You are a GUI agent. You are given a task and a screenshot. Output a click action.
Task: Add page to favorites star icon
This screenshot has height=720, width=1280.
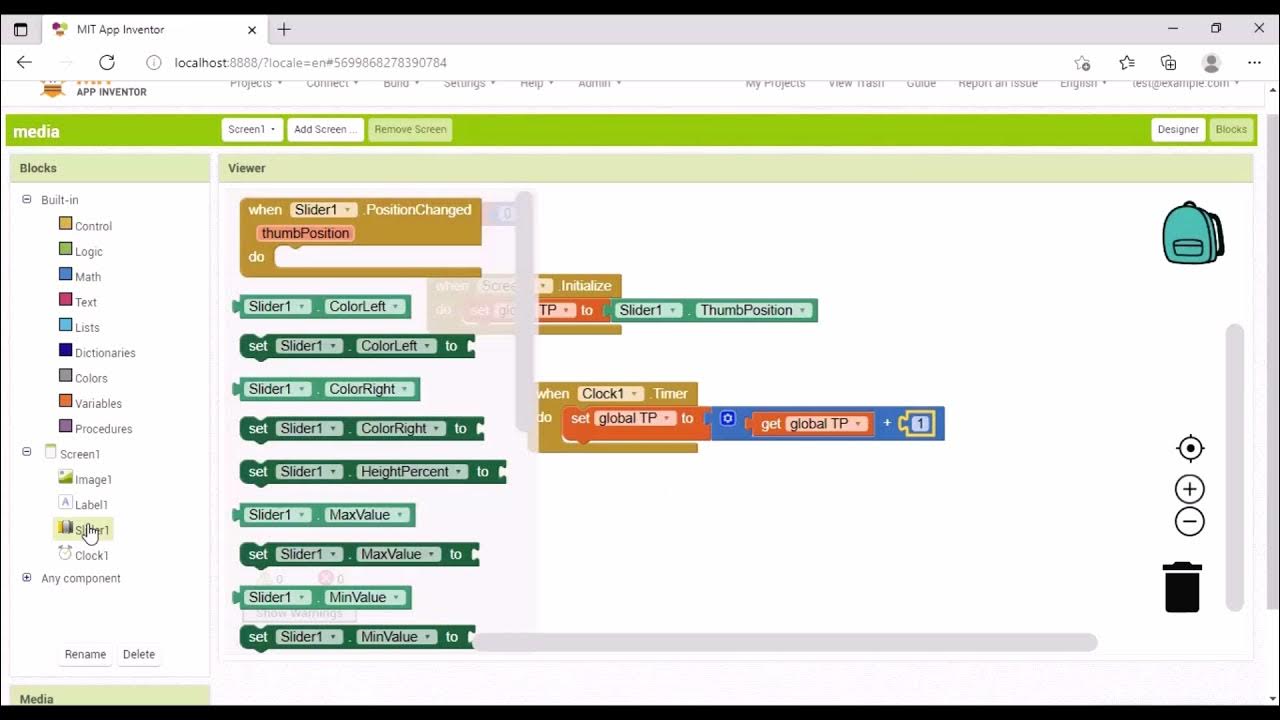pyautogui.click(x=1082, y=62)
